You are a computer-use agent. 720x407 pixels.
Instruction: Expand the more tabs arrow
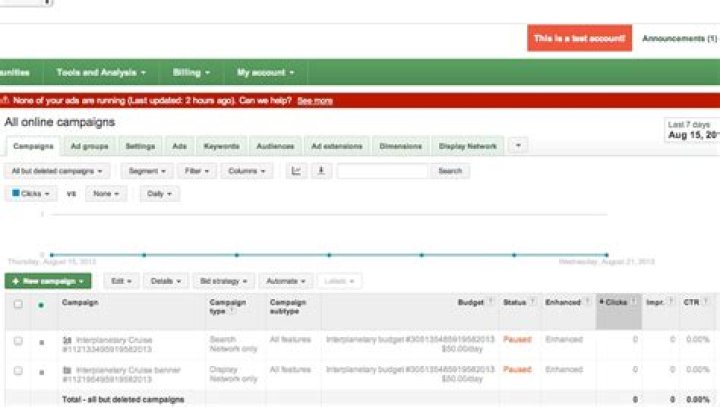(x=518, y=146)
